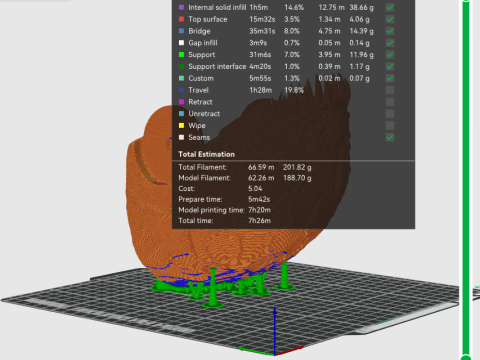Click Model printing time value 7h20m
Screen dimensions: 480x360
pyautogui.click(x=259, y=210)
